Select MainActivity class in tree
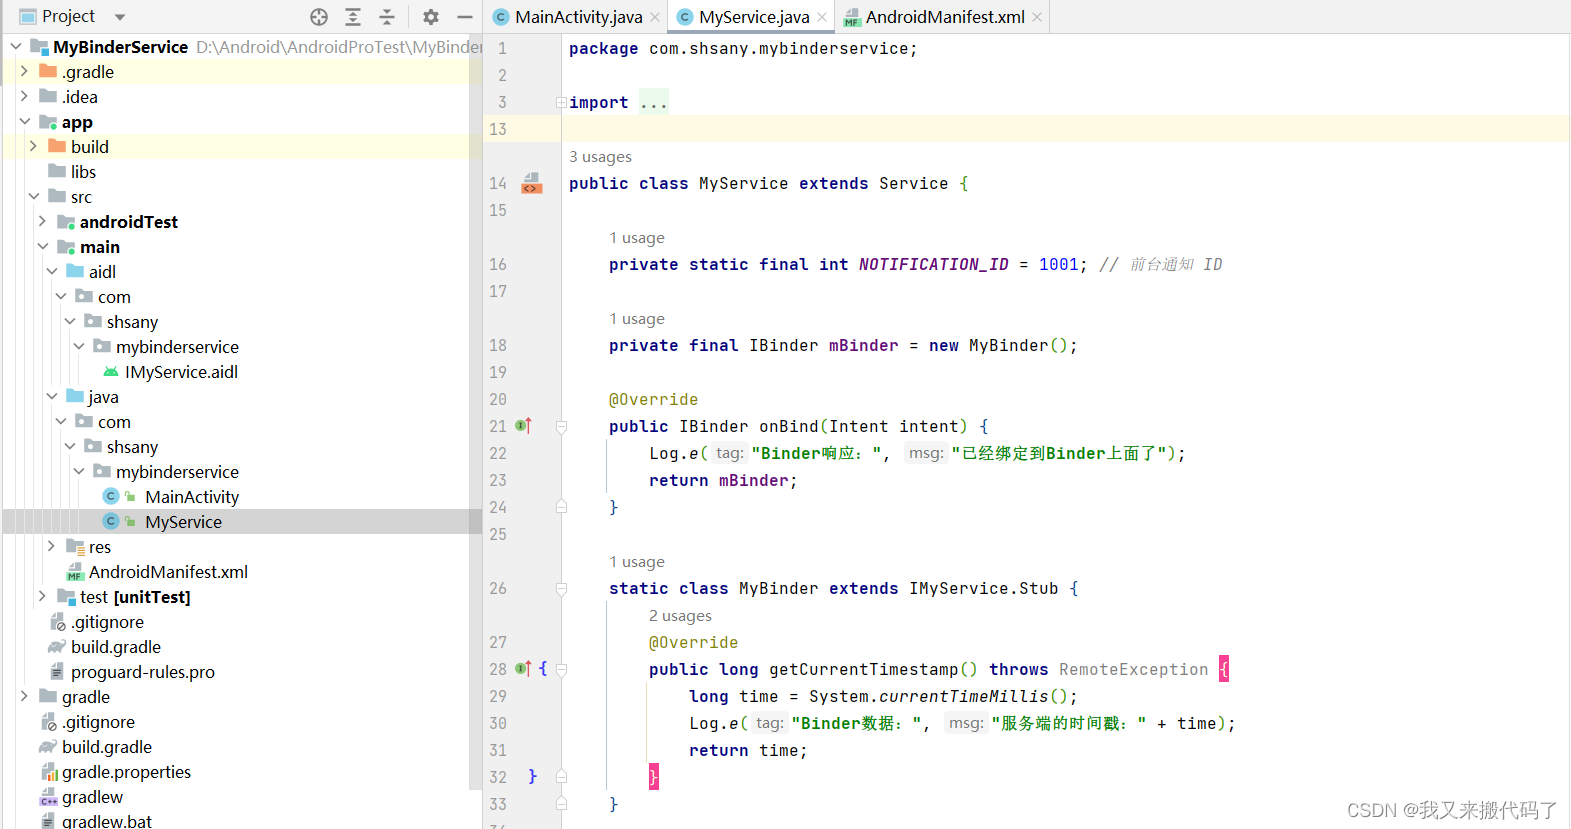Viewport: 1571px width, 829px height. tap(191, 497)
